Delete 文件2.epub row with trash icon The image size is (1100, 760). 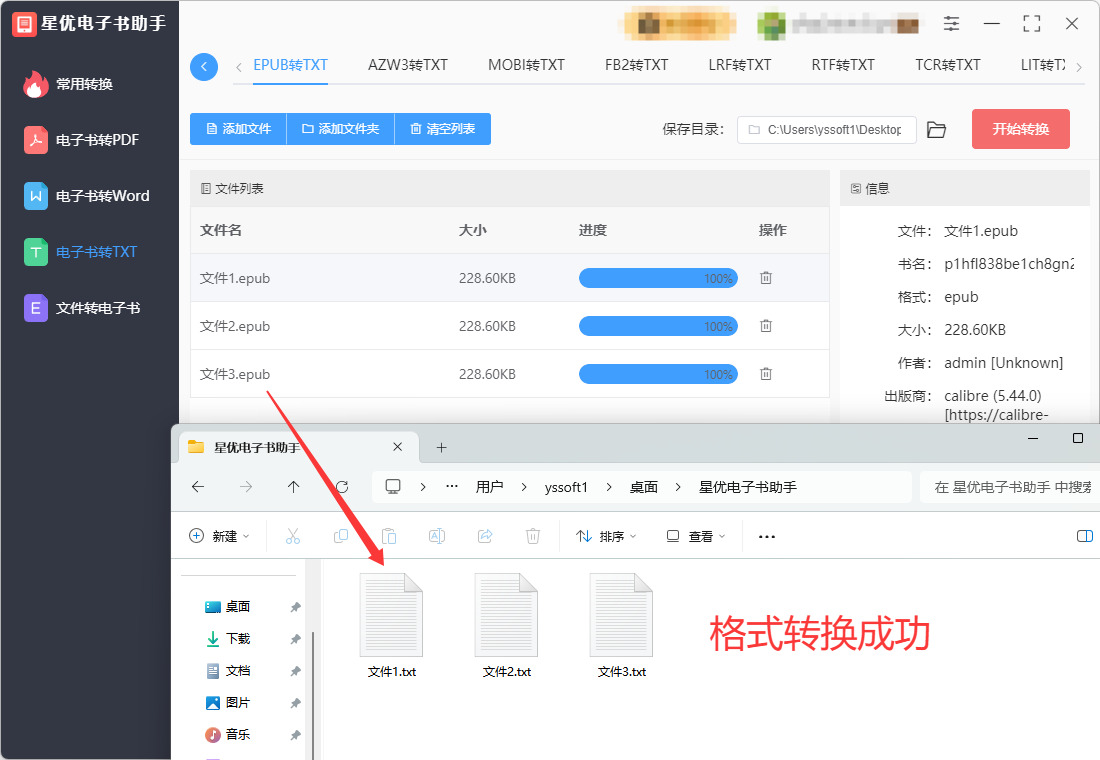pyautogui.click(x=766, y=326)
